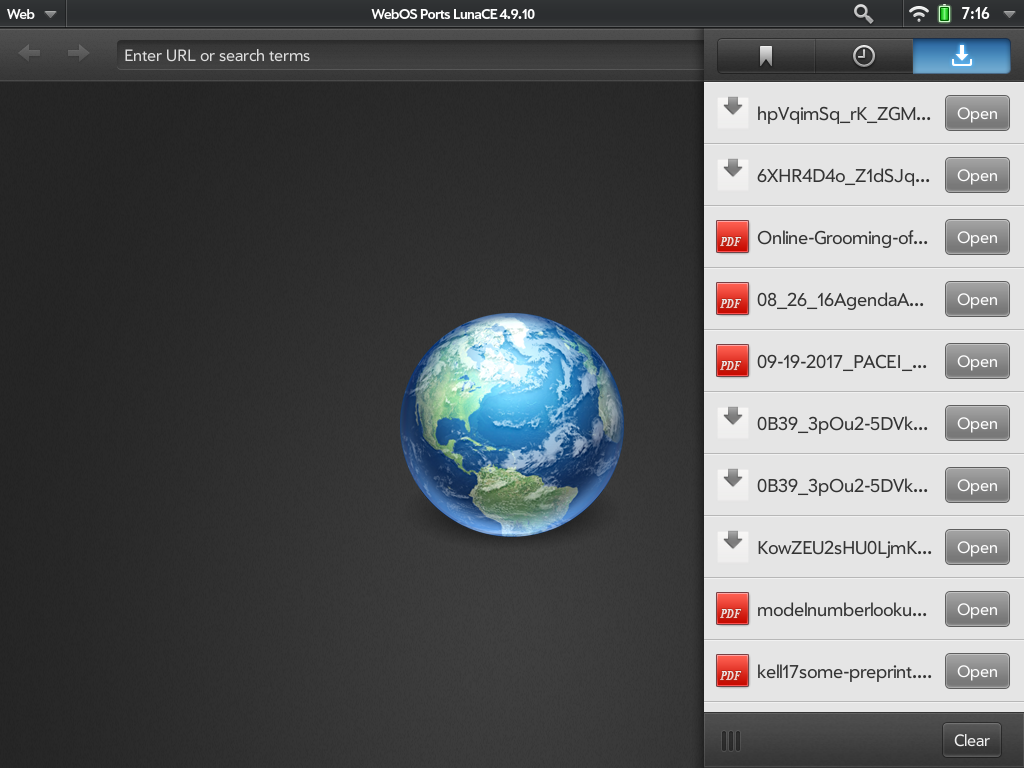1024x768 pixels.
Task: Click the panel grab handle beside Clear
Action: point(731,741)
